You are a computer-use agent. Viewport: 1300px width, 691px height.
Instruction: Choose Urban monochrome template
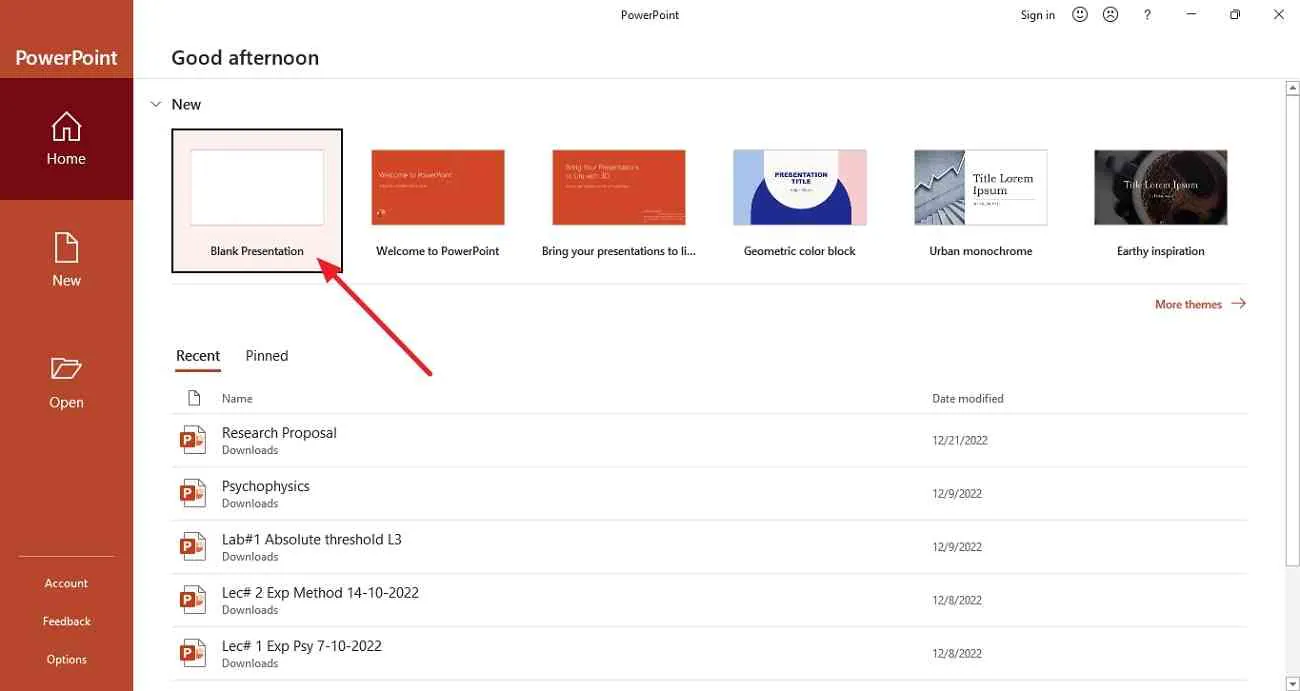[x=981, y=201]
